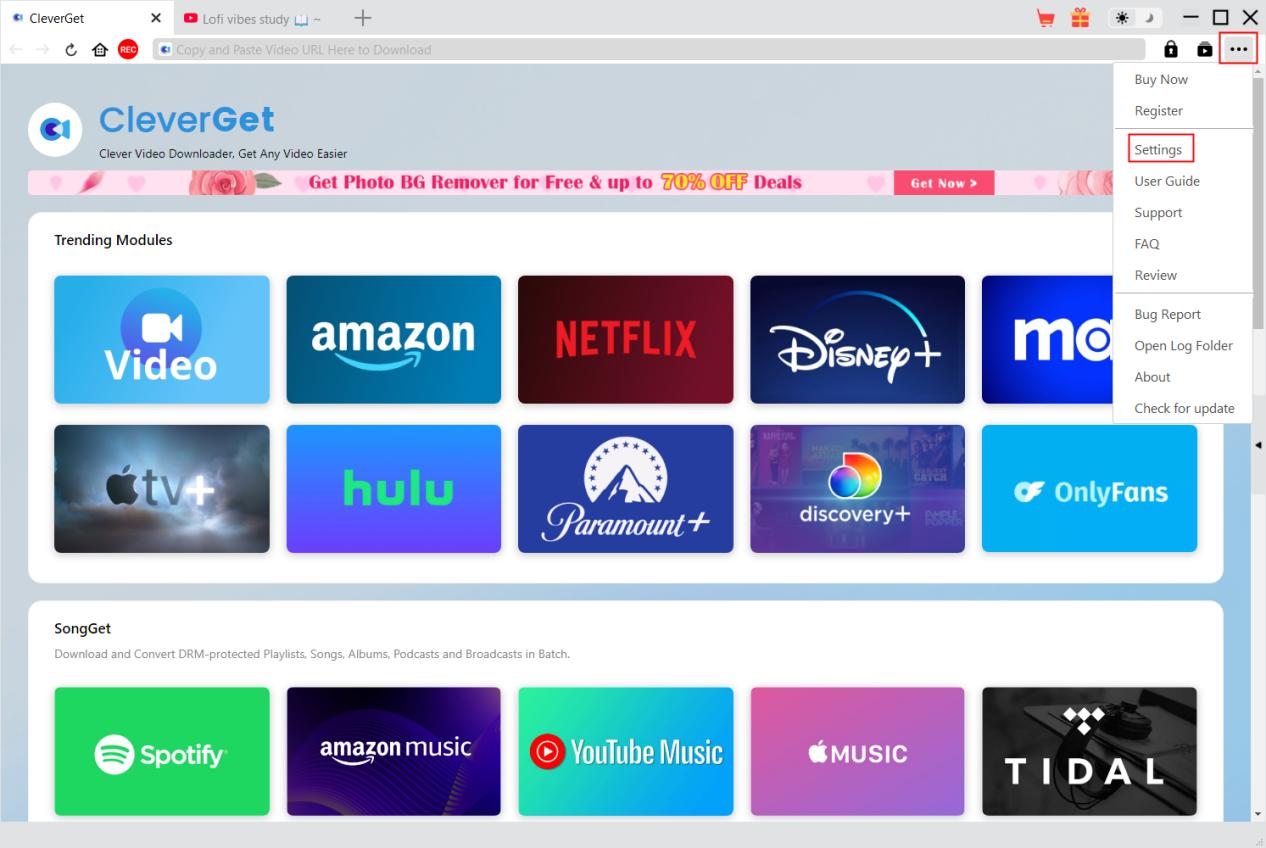Click the Get Now banner button
Viewport: 1266px width, 848px height.
pos(943,183)
